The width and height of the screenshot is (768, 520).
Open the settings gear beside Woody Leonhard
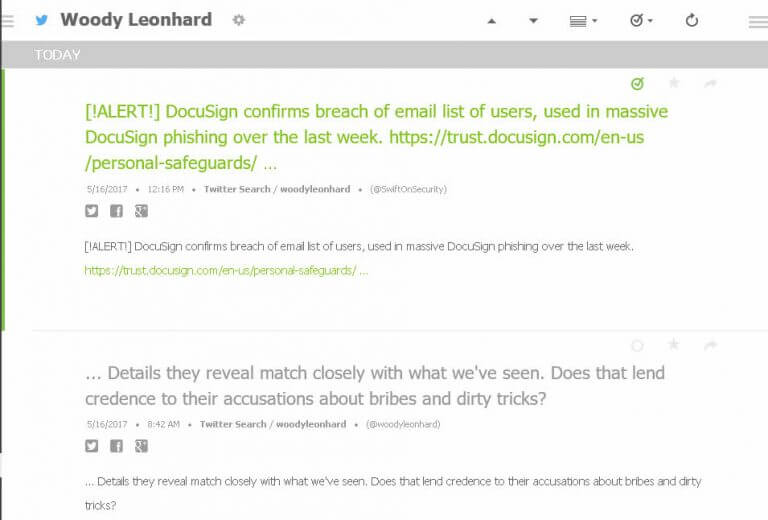pyautogui.click(x=239, y=20)
